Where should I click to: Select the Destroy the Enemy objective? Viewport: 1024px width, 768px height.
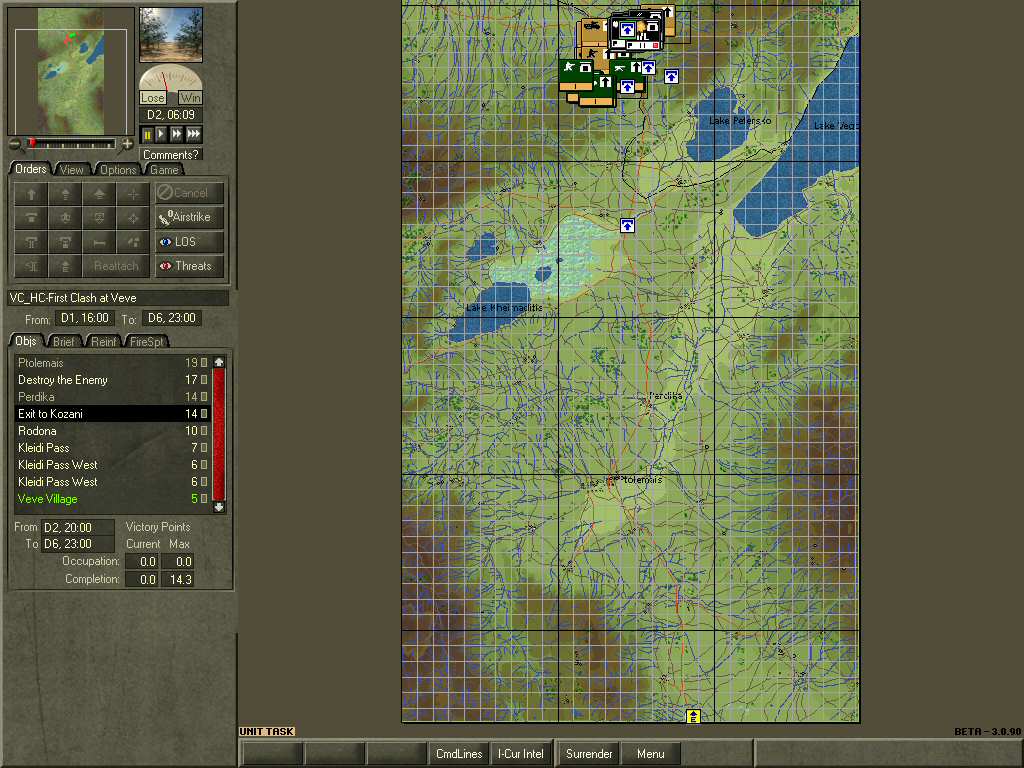112,379
